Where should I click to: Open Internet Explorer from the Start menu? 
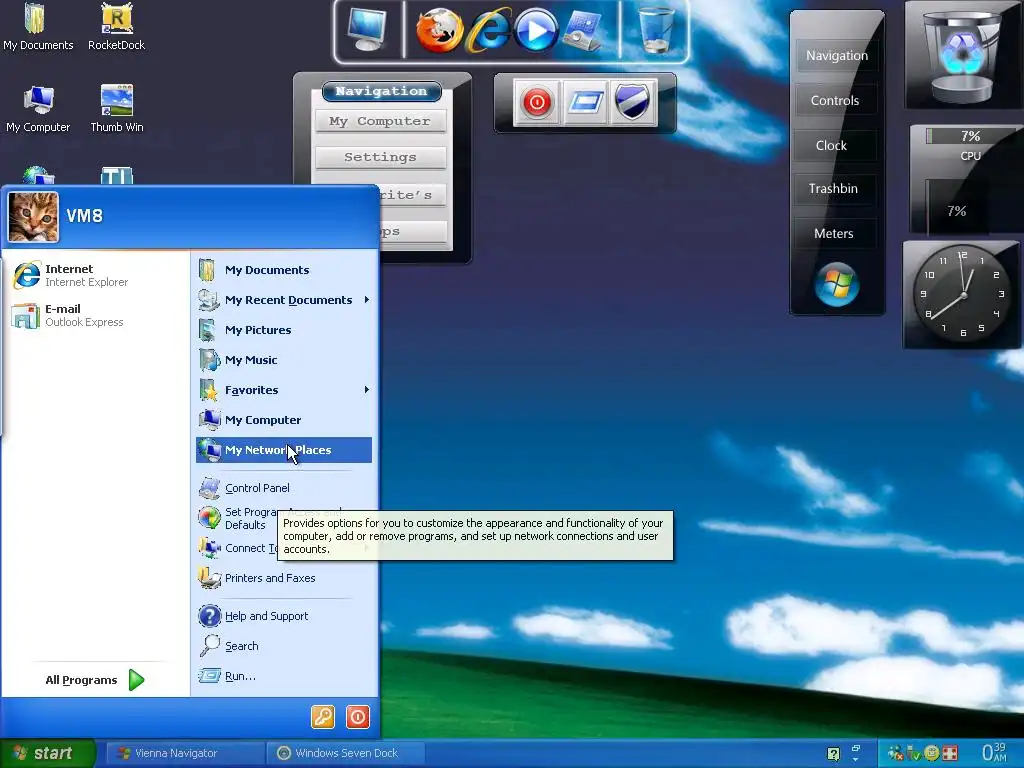pos(95,275)
